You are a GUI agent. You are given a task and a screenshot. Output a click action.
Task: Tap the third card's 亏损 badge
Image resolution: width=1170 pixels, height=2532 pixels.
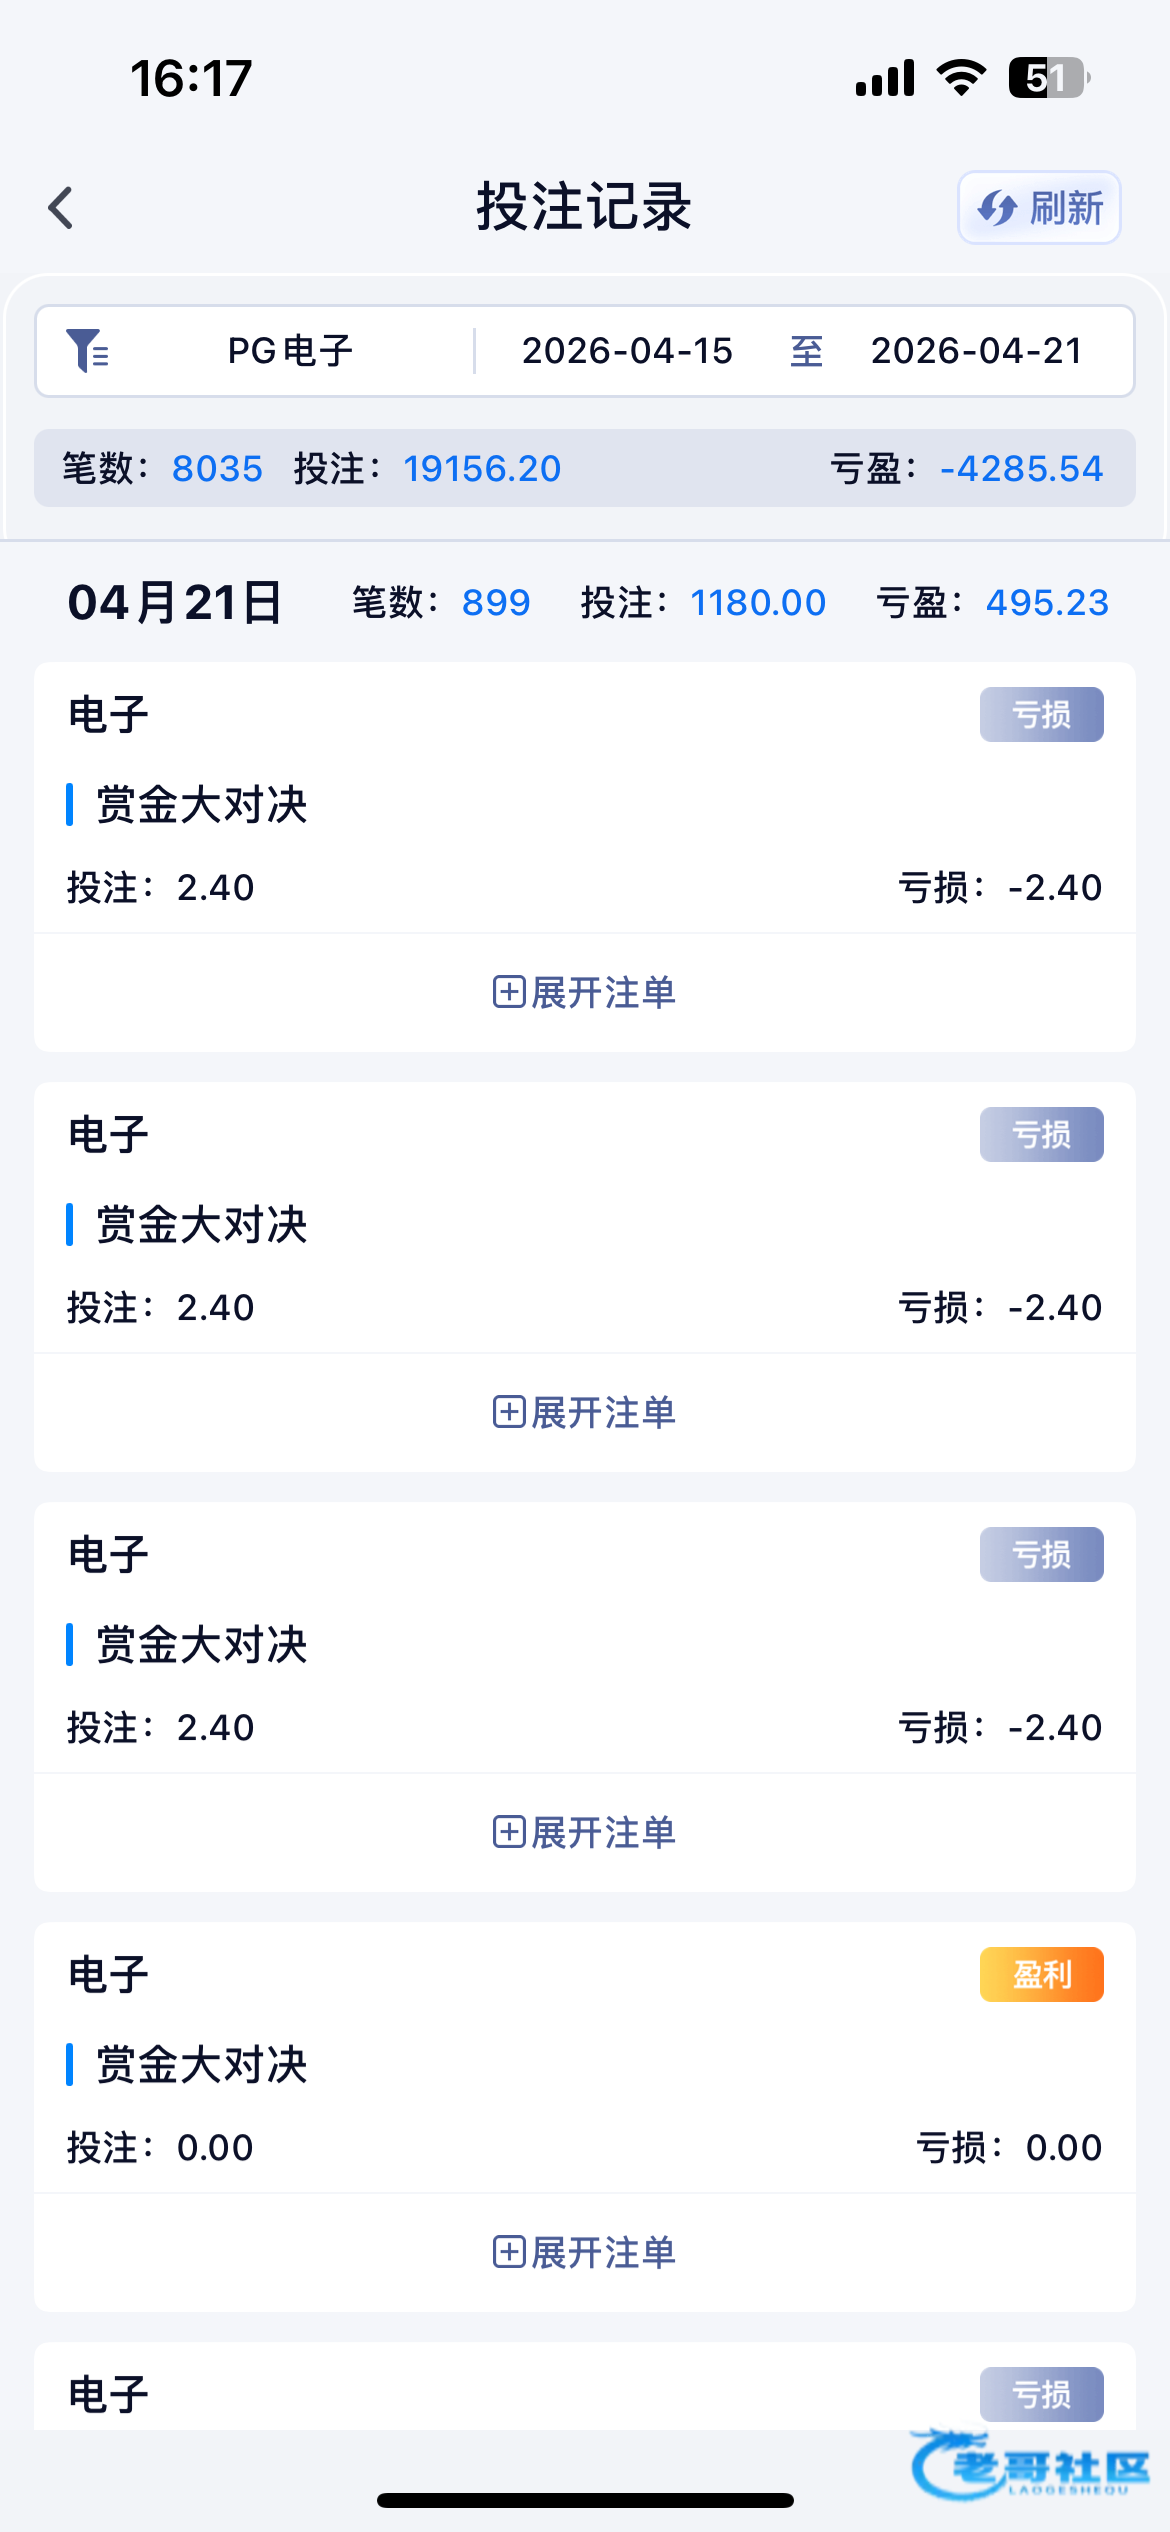point(1041,1554)
